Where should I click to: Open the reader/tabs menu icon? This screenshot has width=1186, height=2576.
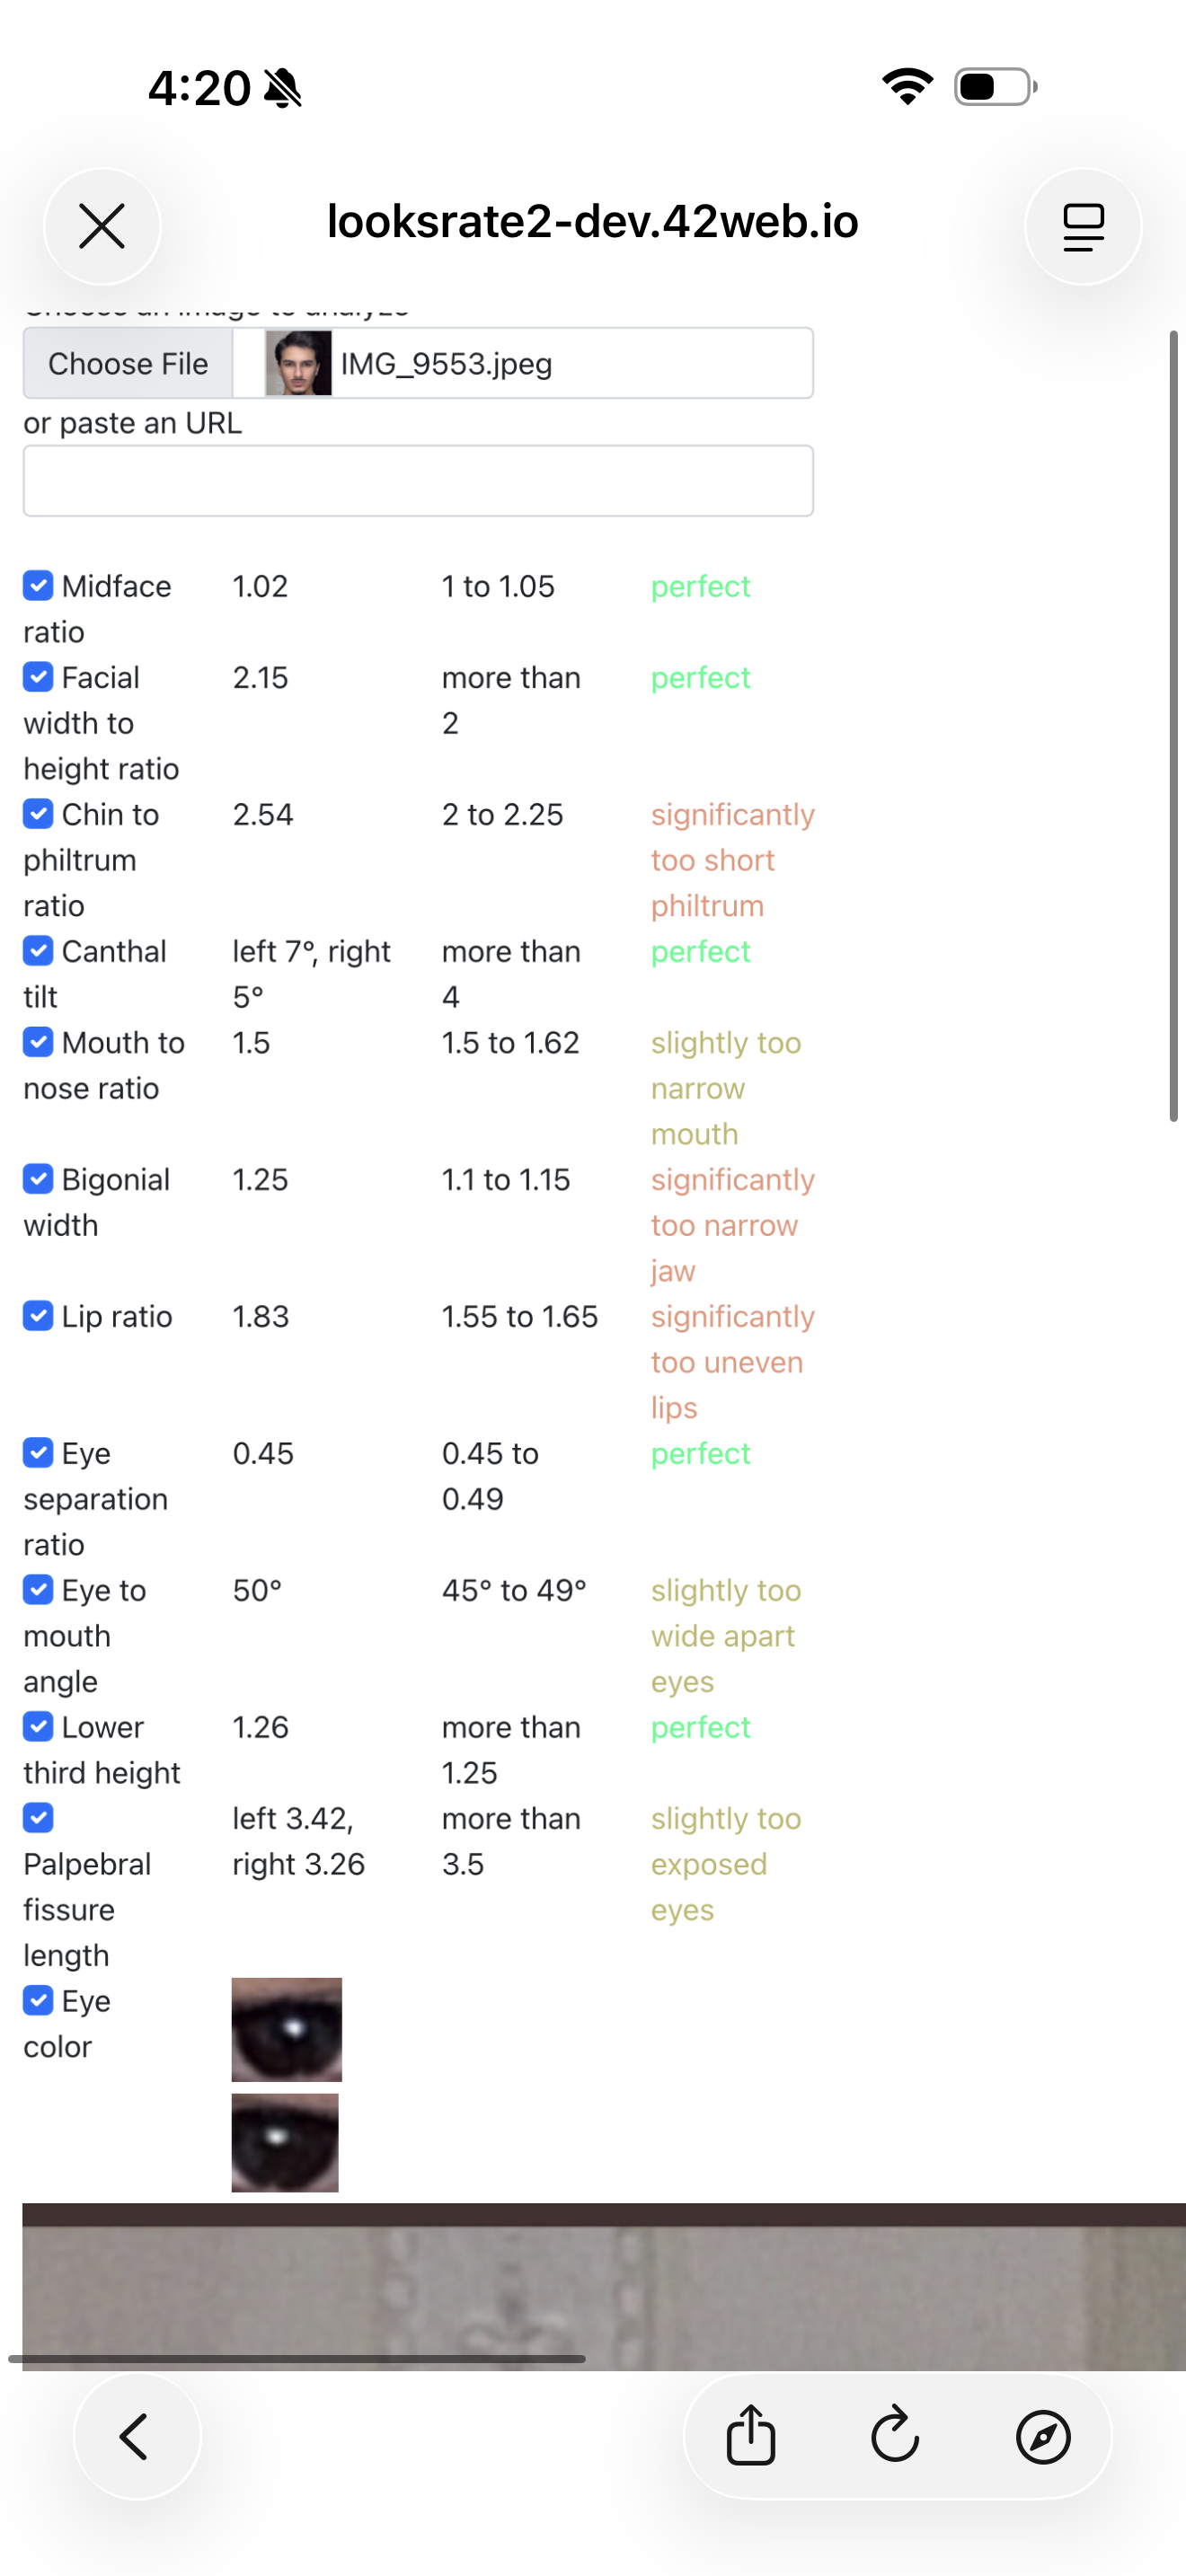coord(1083,226)
